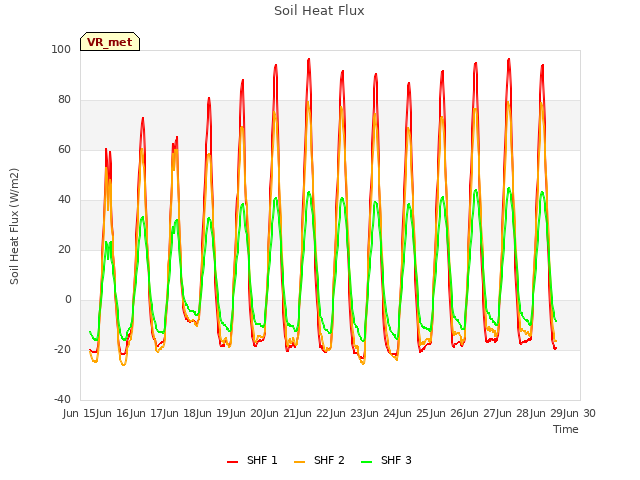Click the -40 y-axis tick label

point(62,399)
